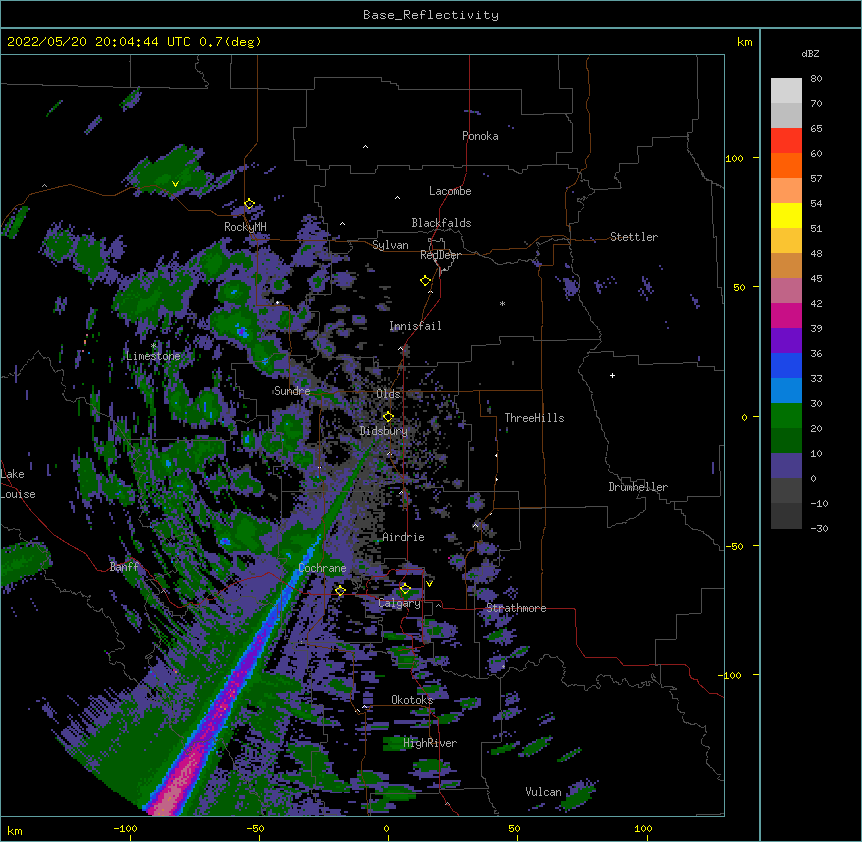
Task: Click the RedDeer label
Action: click(440, 255)
